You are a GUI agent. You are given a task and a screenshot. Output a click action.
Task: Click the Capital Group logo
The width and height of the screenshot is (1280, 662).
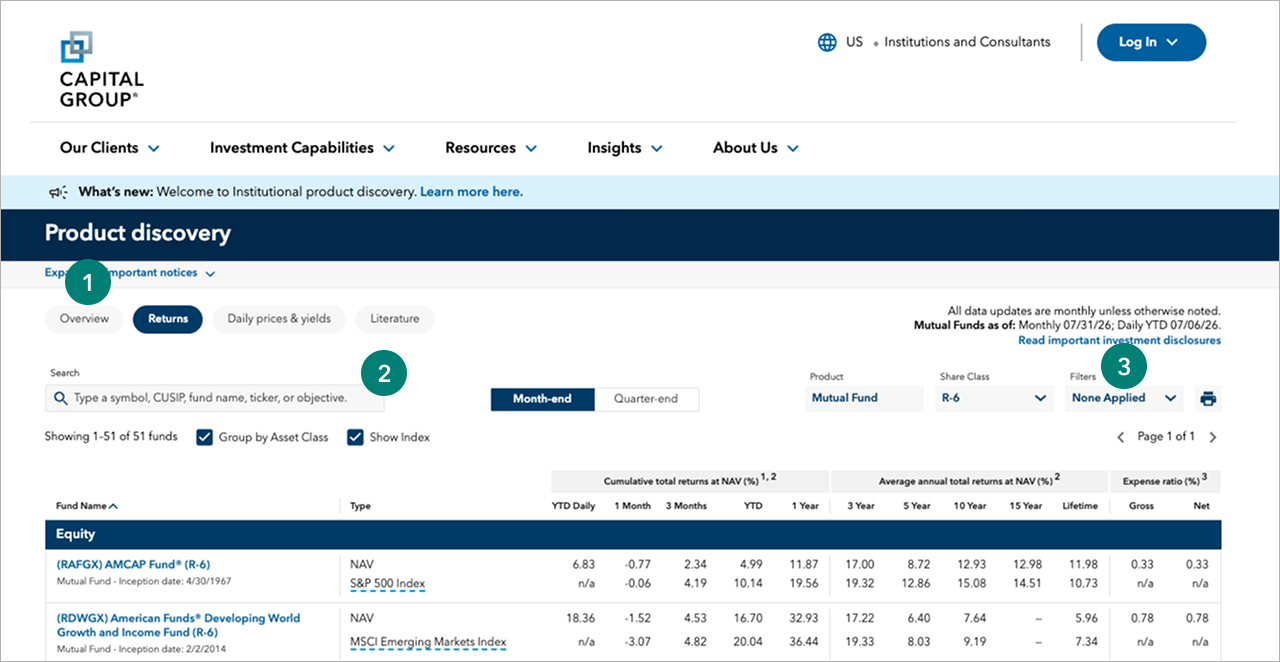pyautogui.click(x=101, y=69)
